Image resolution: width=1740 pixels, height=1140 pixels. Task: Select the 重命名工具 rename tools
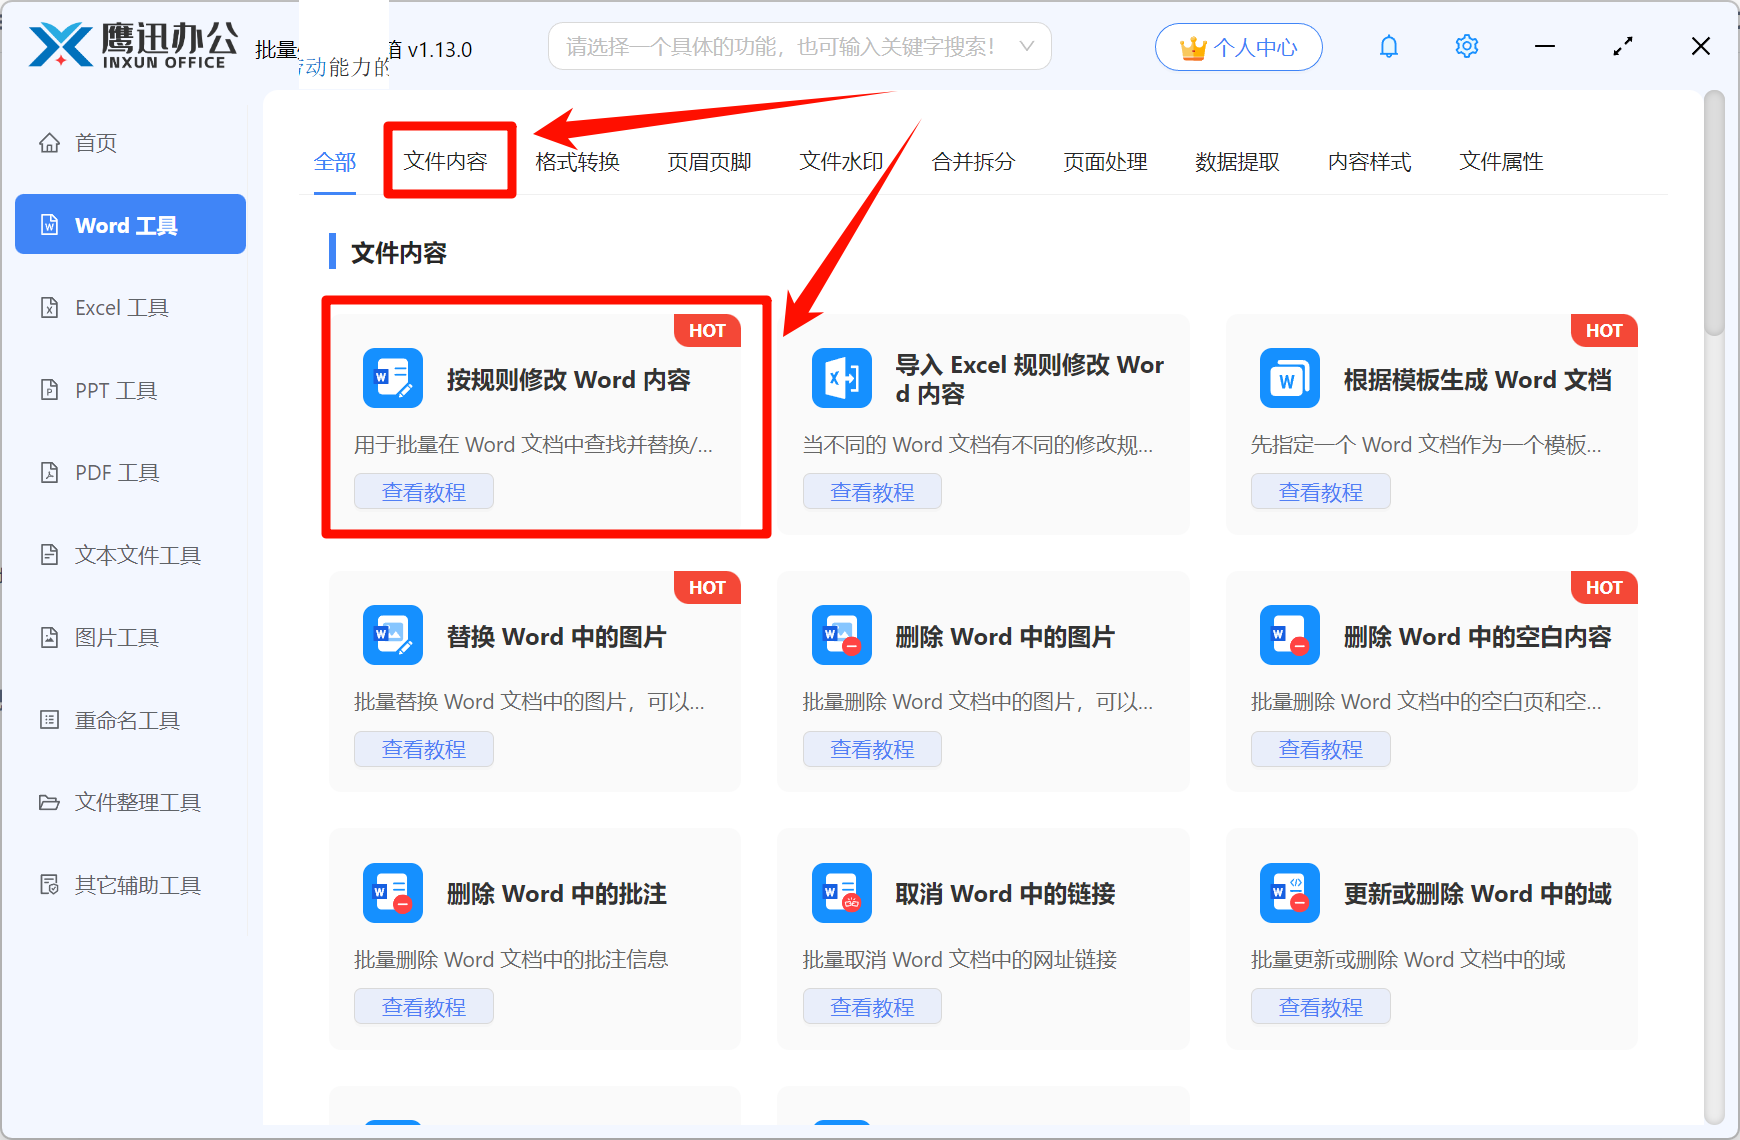pyautogui.click(x=126, y=719)
